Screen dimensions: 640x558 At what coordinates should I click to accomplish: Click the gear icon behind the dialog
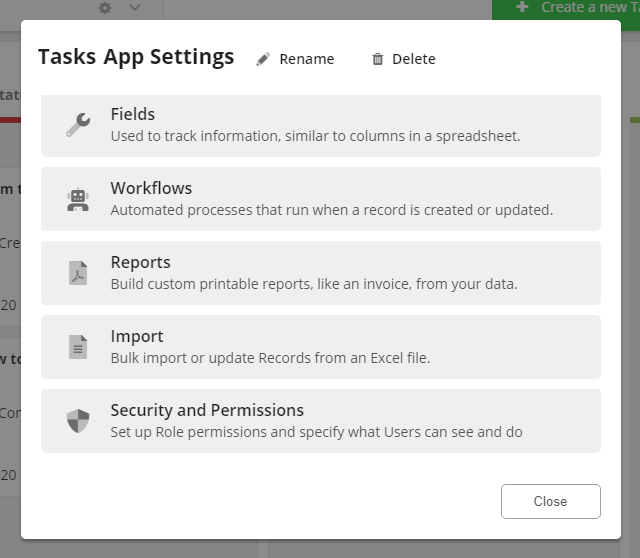(106, 8)
